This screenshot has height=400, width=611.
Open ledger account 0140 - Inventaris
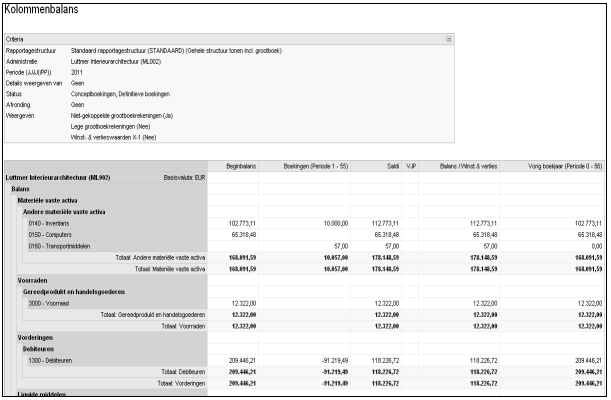[49, 222]
